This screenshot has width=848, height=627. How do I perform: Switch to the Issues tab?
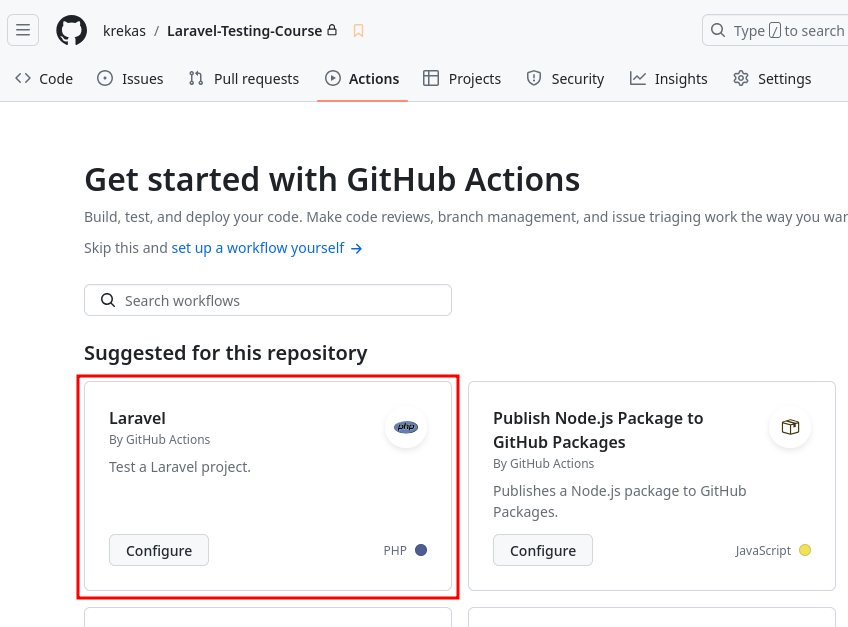click(x=130, y=79)
